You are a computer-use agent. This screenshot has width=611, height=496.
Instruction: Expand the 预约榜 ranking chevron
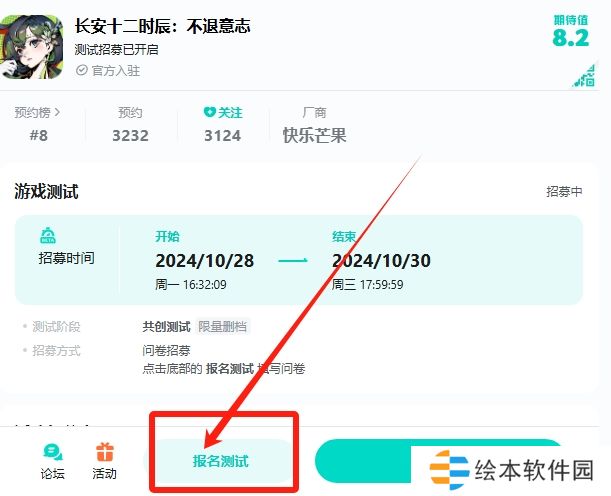[x=57, y=113]
